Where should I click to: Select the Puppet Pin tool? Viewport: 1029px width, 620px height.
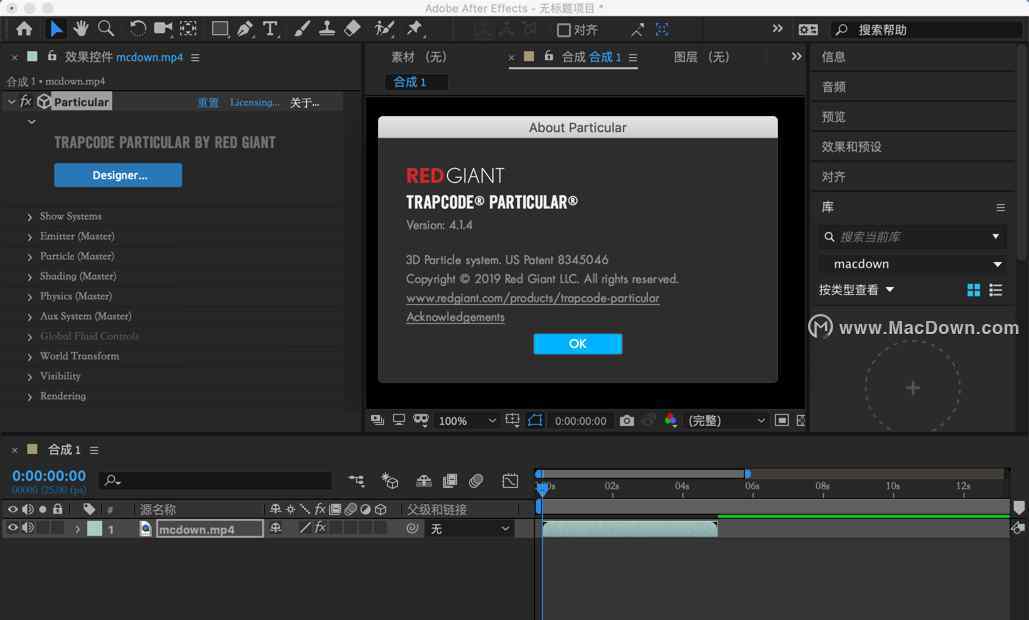point(414,29)
